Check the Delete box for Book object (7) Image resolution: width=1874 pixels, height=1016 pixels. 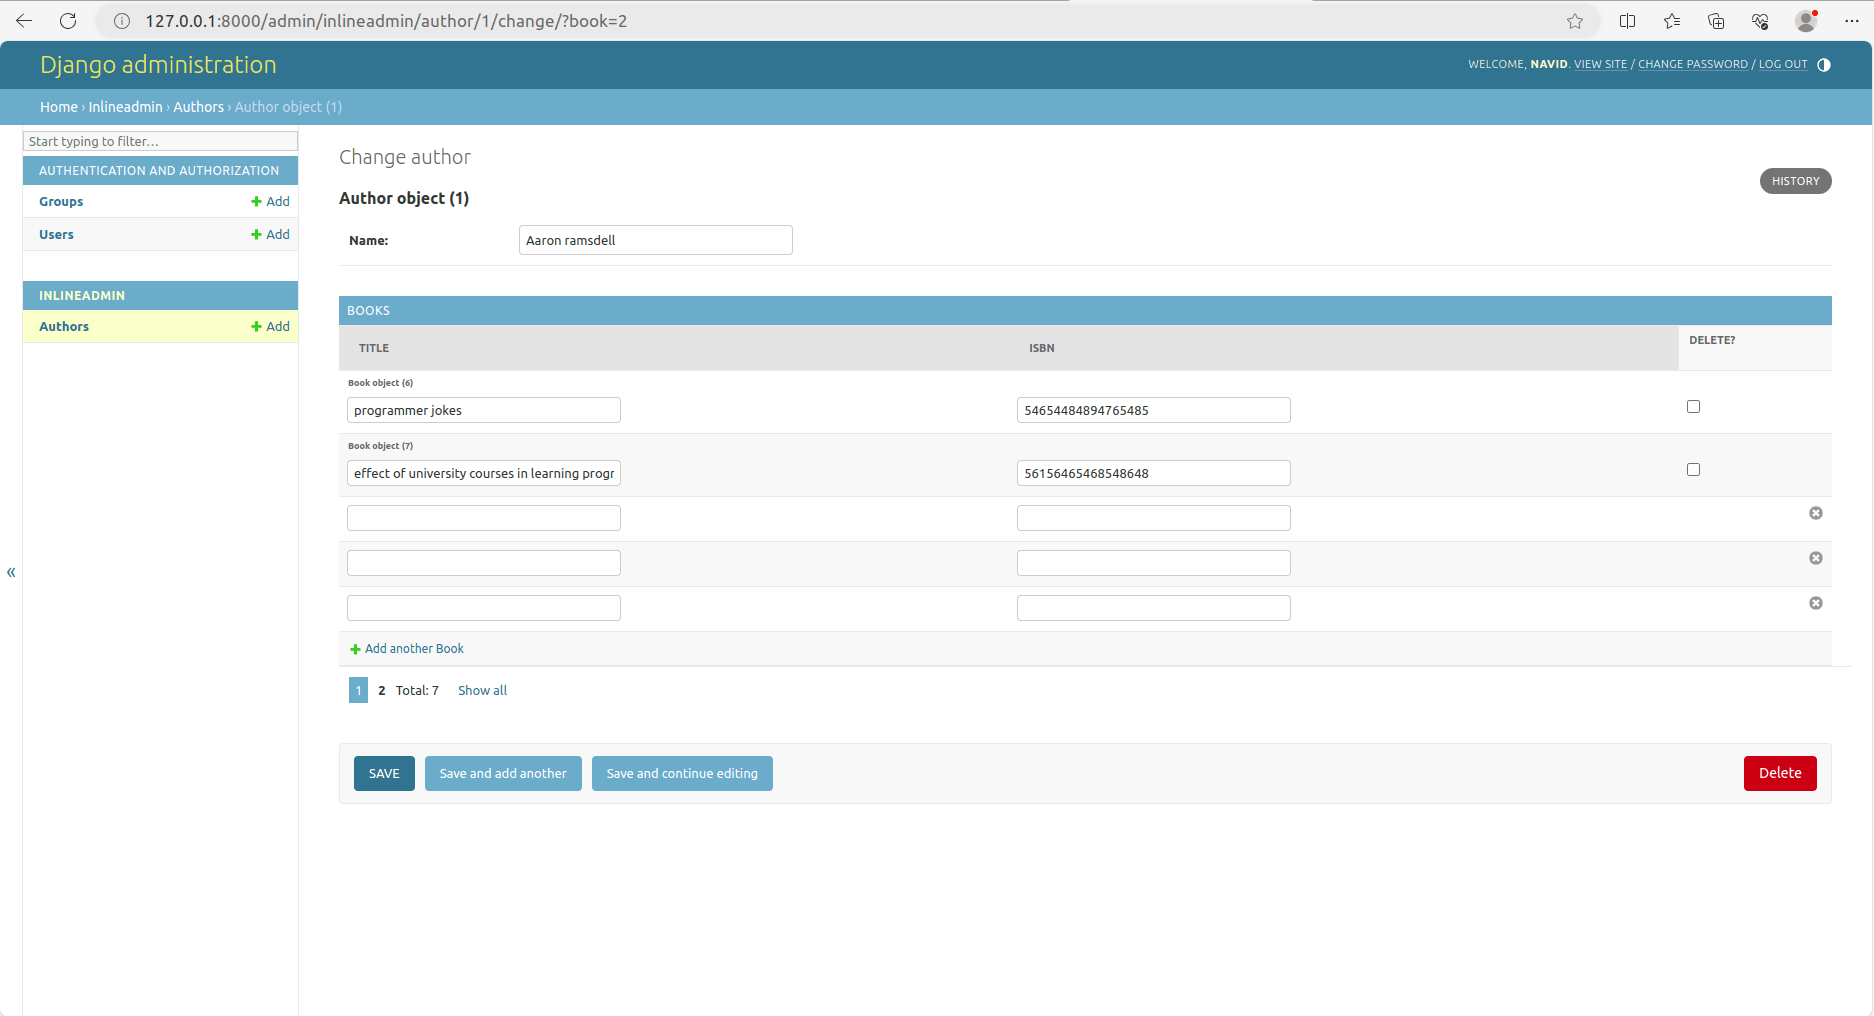1693,469
